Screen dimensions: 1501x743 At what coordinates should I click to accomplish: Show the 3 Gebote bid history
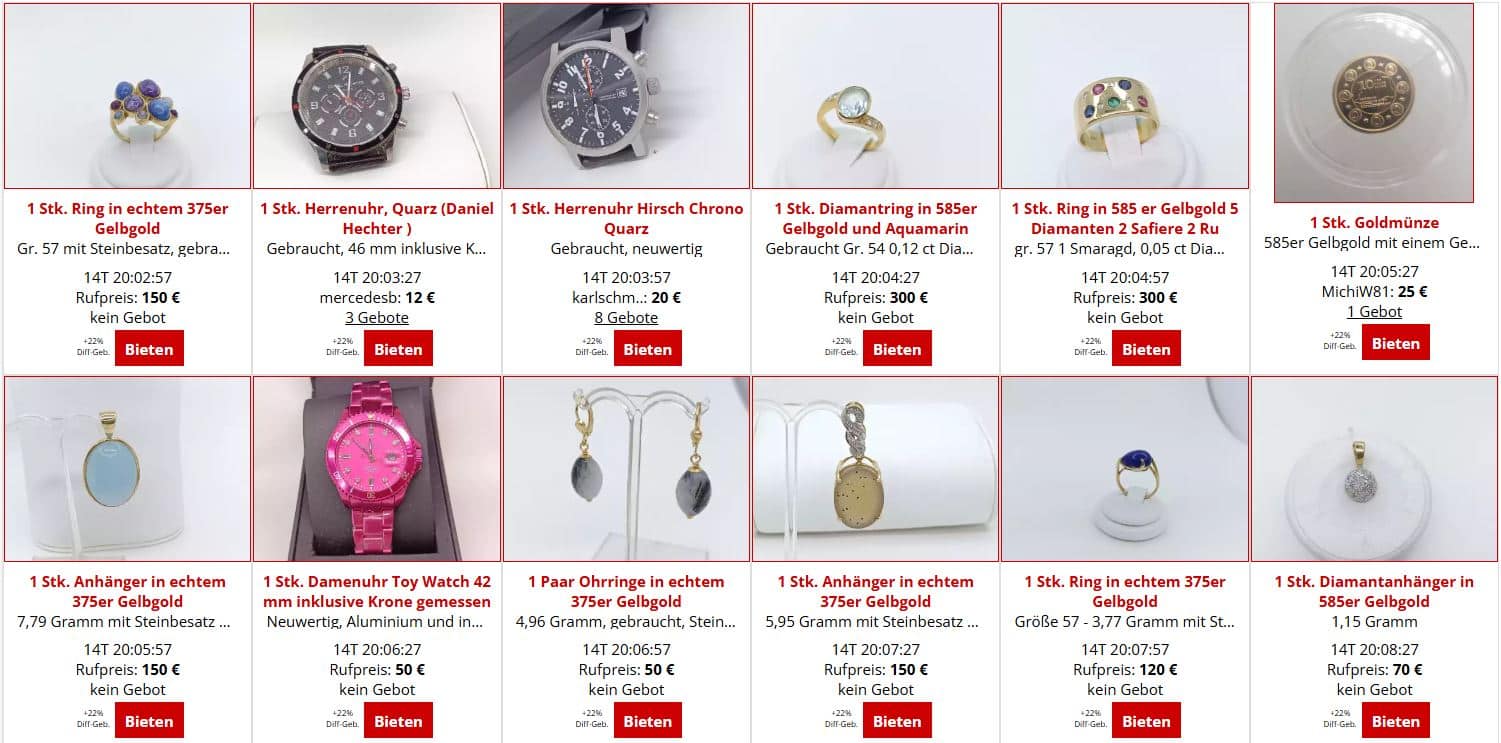[377, 317]
